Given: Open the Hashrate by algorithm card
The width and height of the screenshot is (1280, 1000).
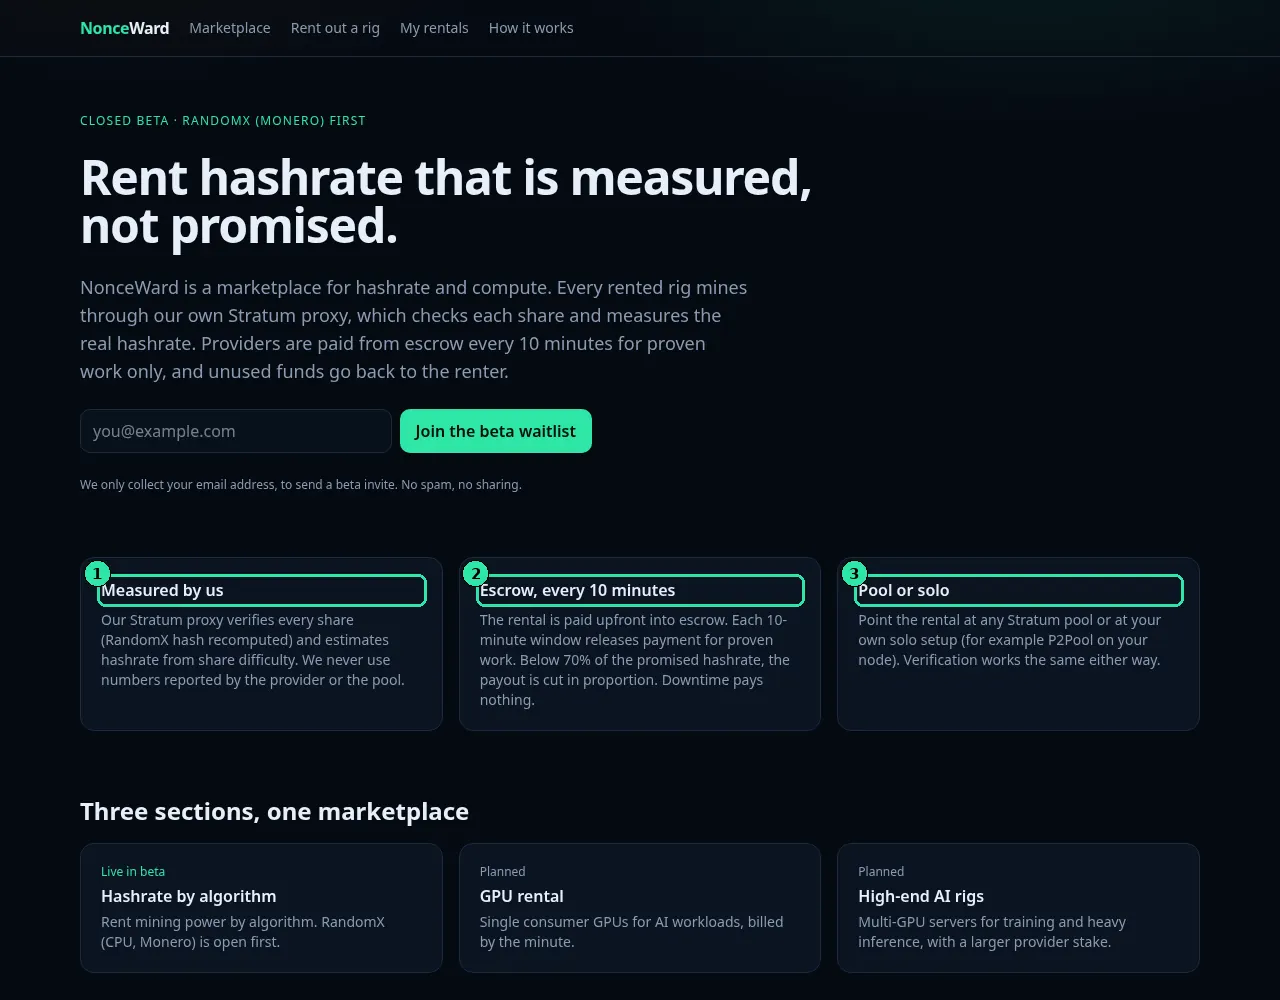Looking at the screenshot, I should [x=261, y=908].
